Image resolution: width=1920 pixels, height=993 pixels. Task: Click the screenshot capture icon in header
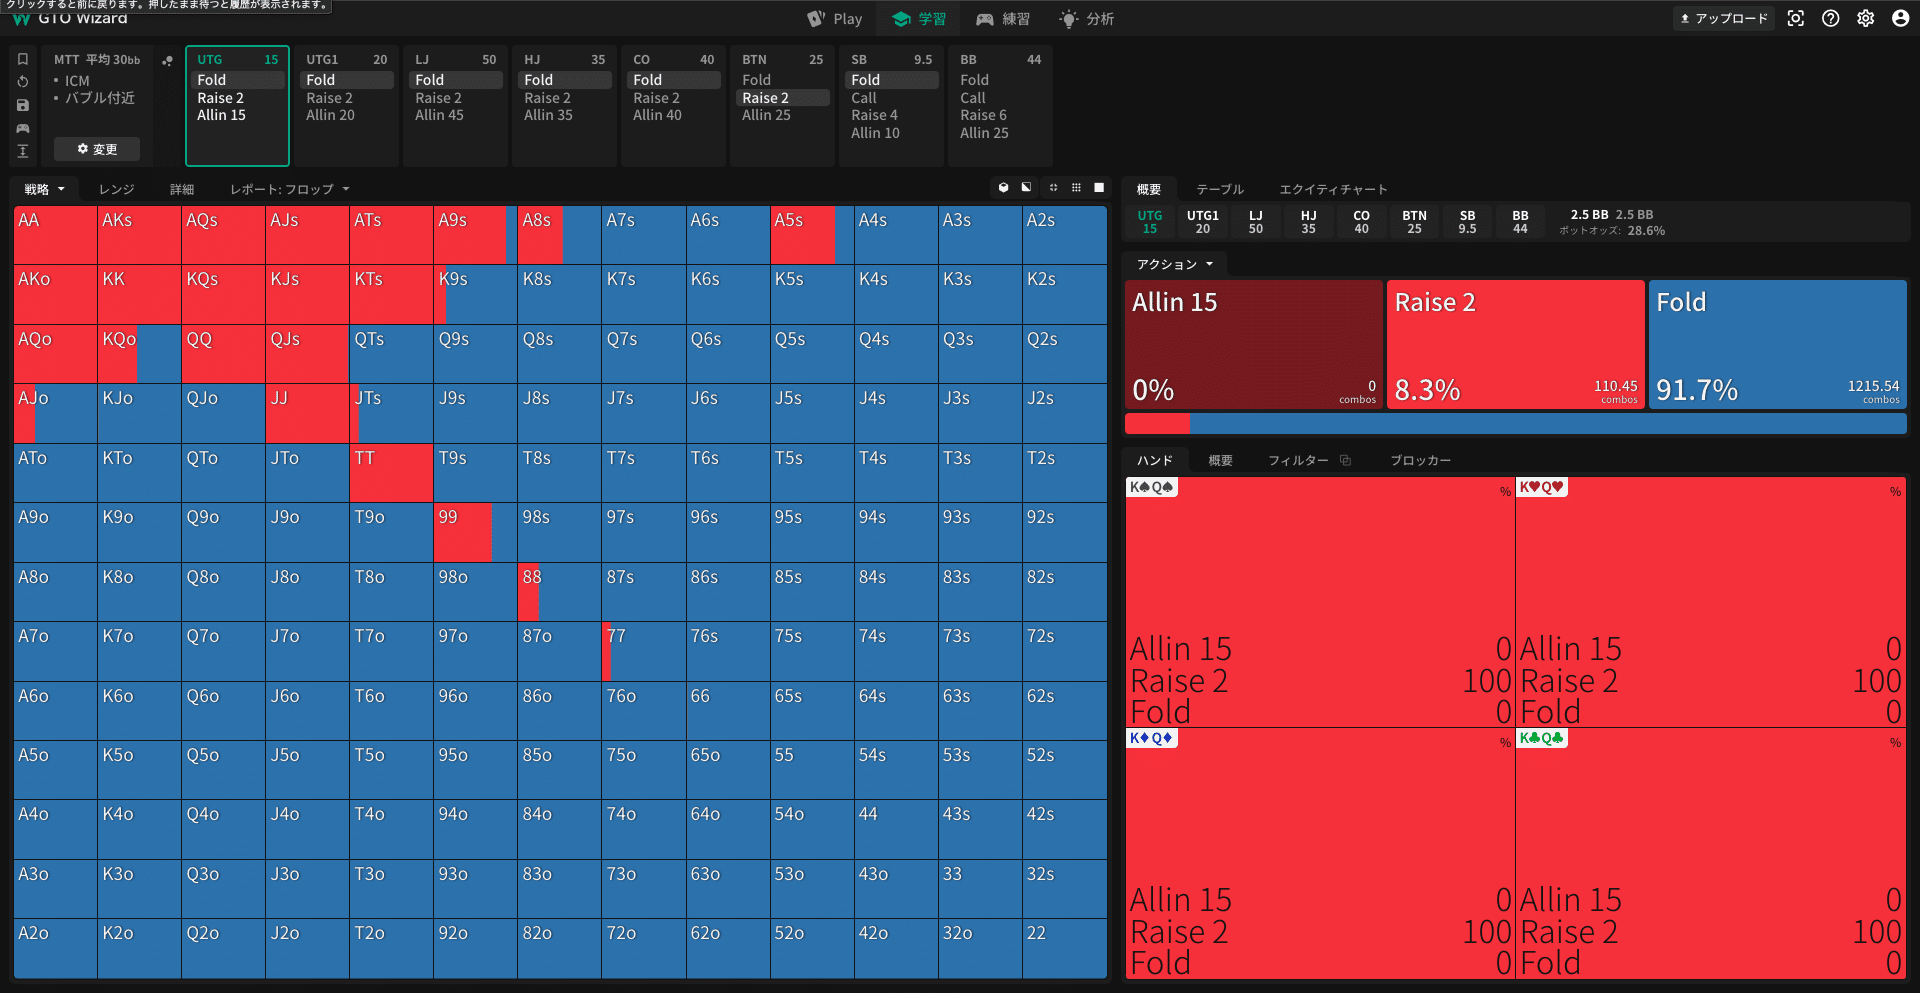[1796, 18]
